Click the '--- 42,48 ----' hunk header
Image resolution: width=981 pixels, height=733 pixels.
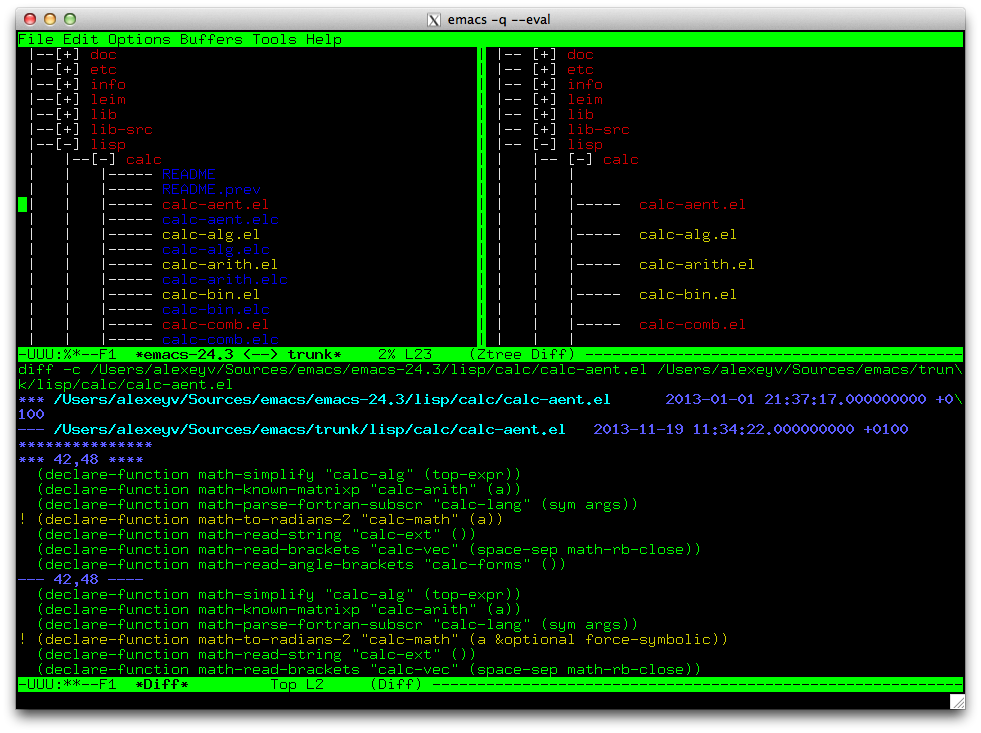pos(81,580)
